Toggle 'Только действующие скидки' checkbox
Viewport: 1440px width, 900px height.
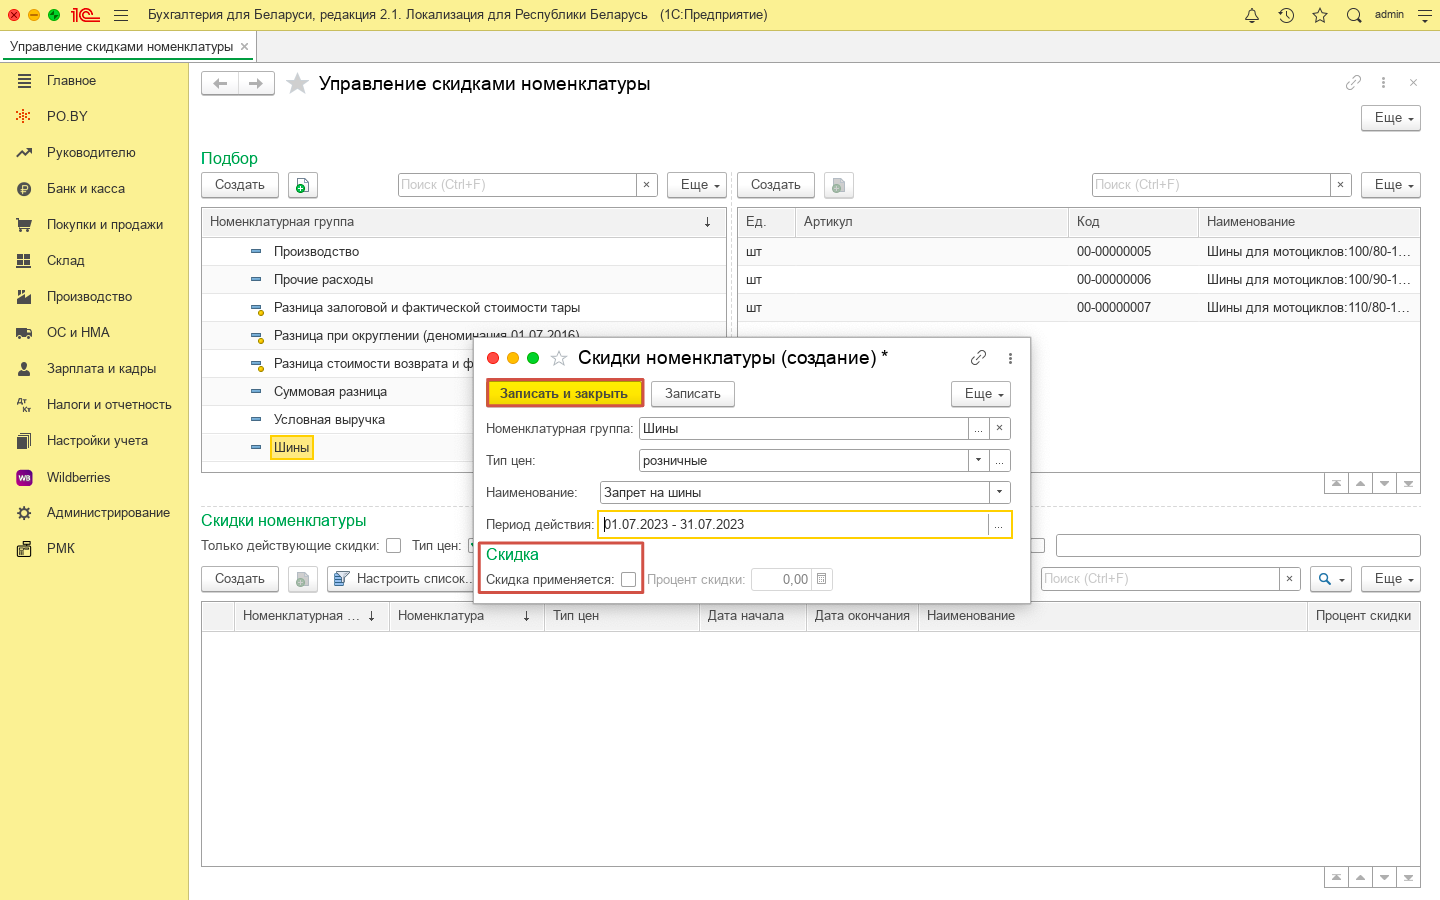394,545
